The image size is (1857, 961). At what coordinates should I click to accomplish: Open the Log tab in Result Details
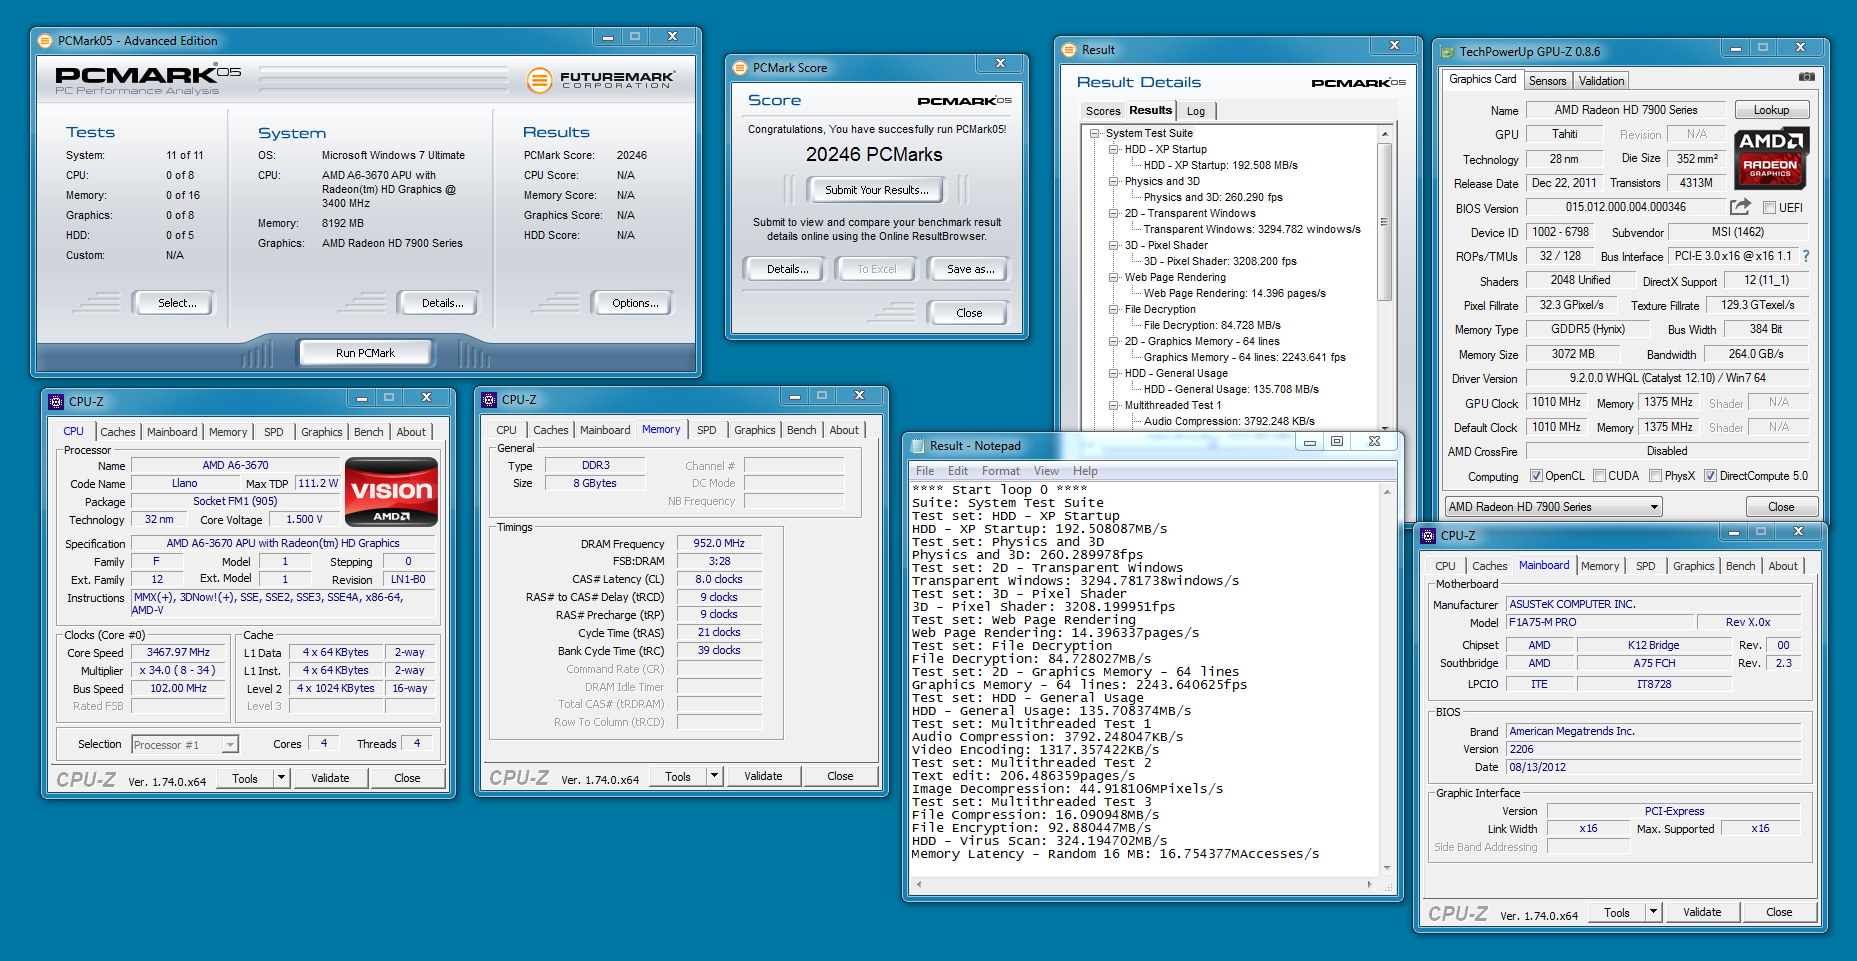1196,111
